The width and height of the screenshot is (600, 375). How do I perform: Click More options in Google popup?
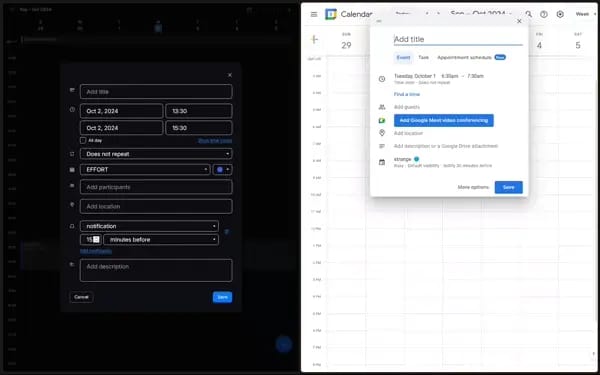tap(473, 187)
